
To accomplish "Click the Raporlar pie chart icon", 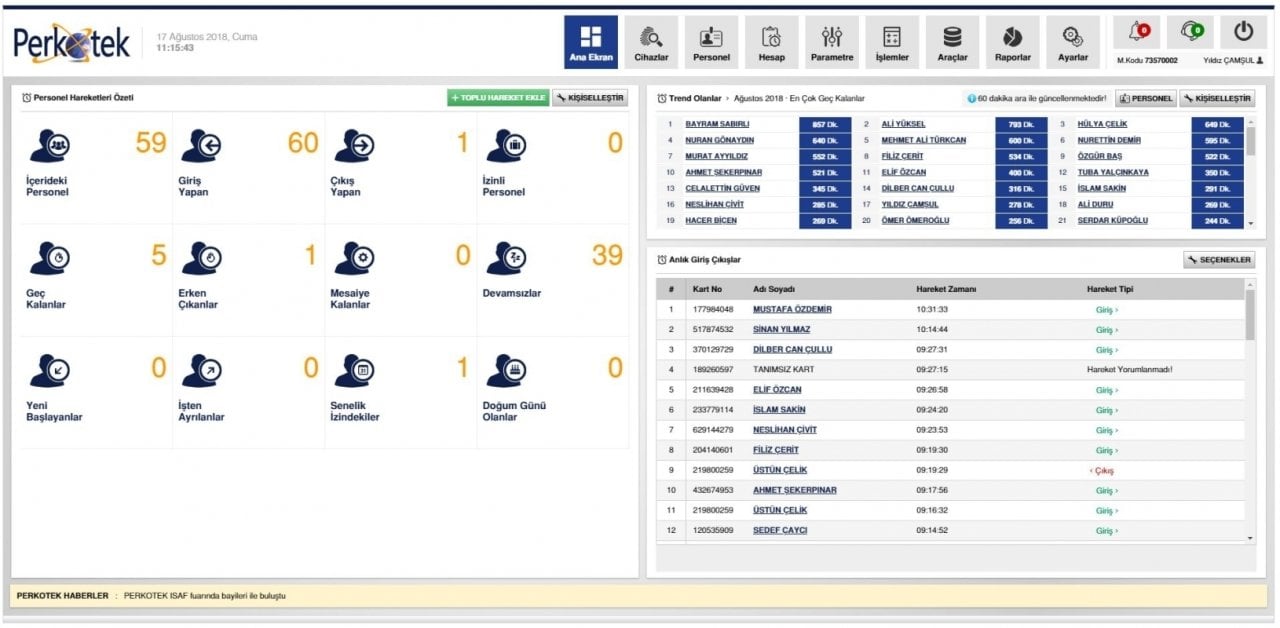I will [x=1012, y=37].
